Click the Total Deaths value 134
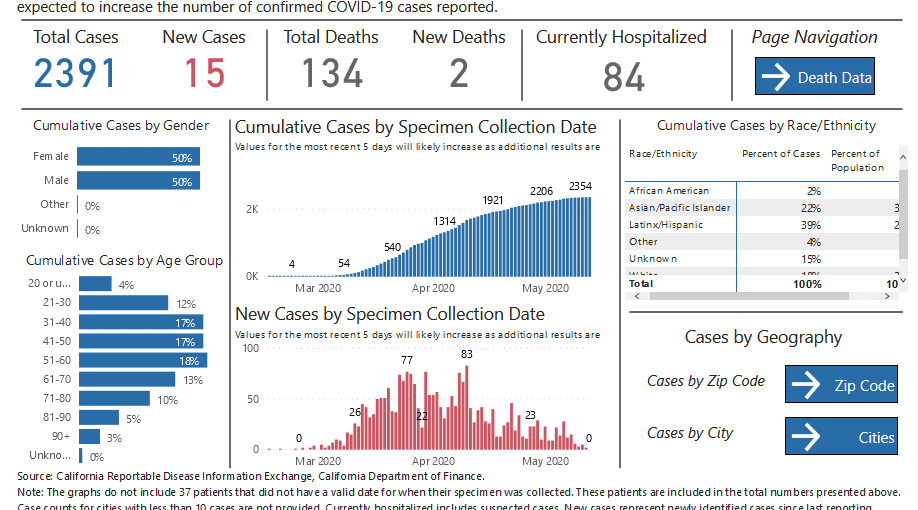This screenshot has width=918, height=510. click(x=332, y=74)
